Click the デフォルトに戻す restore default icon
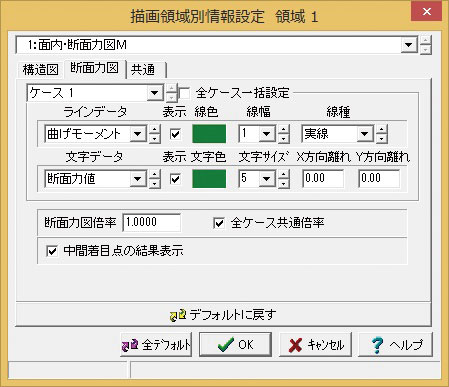 178,315
